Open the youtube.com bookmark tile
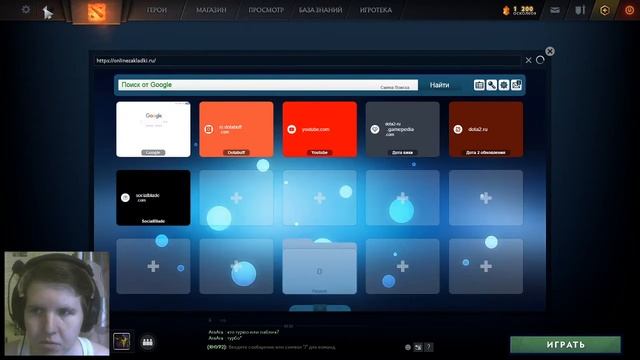The image size is (640, 360). tap(320, 129)
